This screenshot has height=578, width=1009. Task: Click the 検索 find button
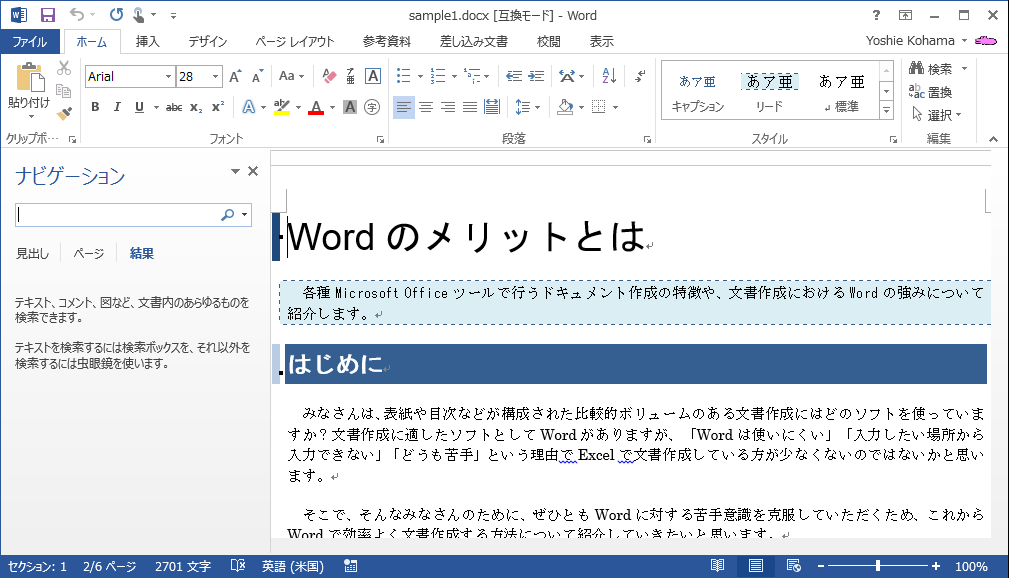931,68
